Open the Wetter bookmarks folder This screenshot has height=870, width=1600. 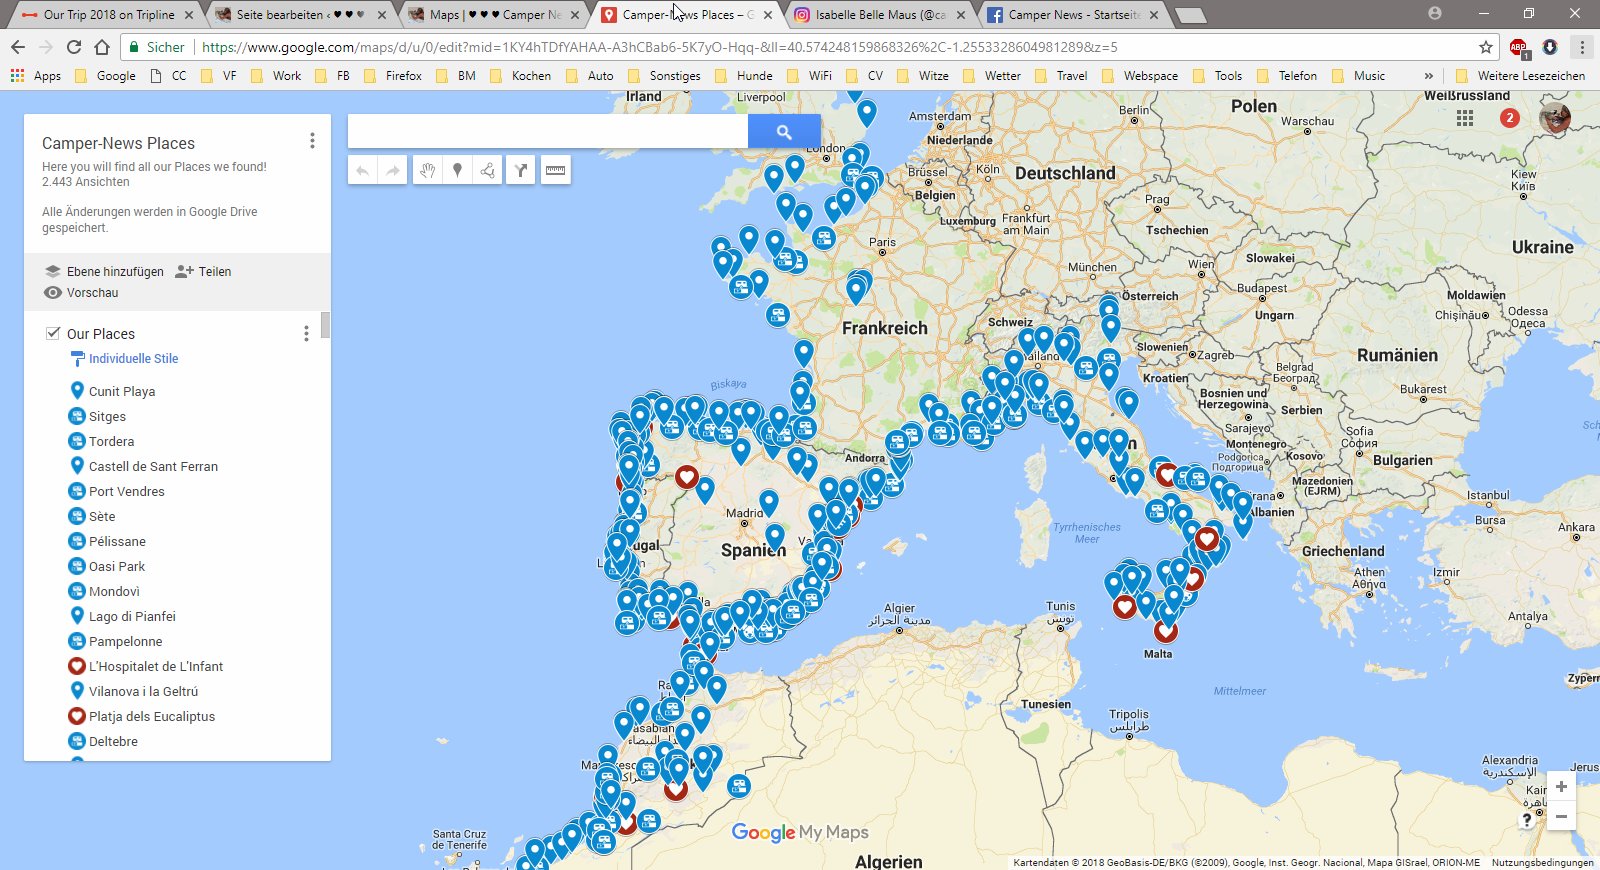pos(991,75)
